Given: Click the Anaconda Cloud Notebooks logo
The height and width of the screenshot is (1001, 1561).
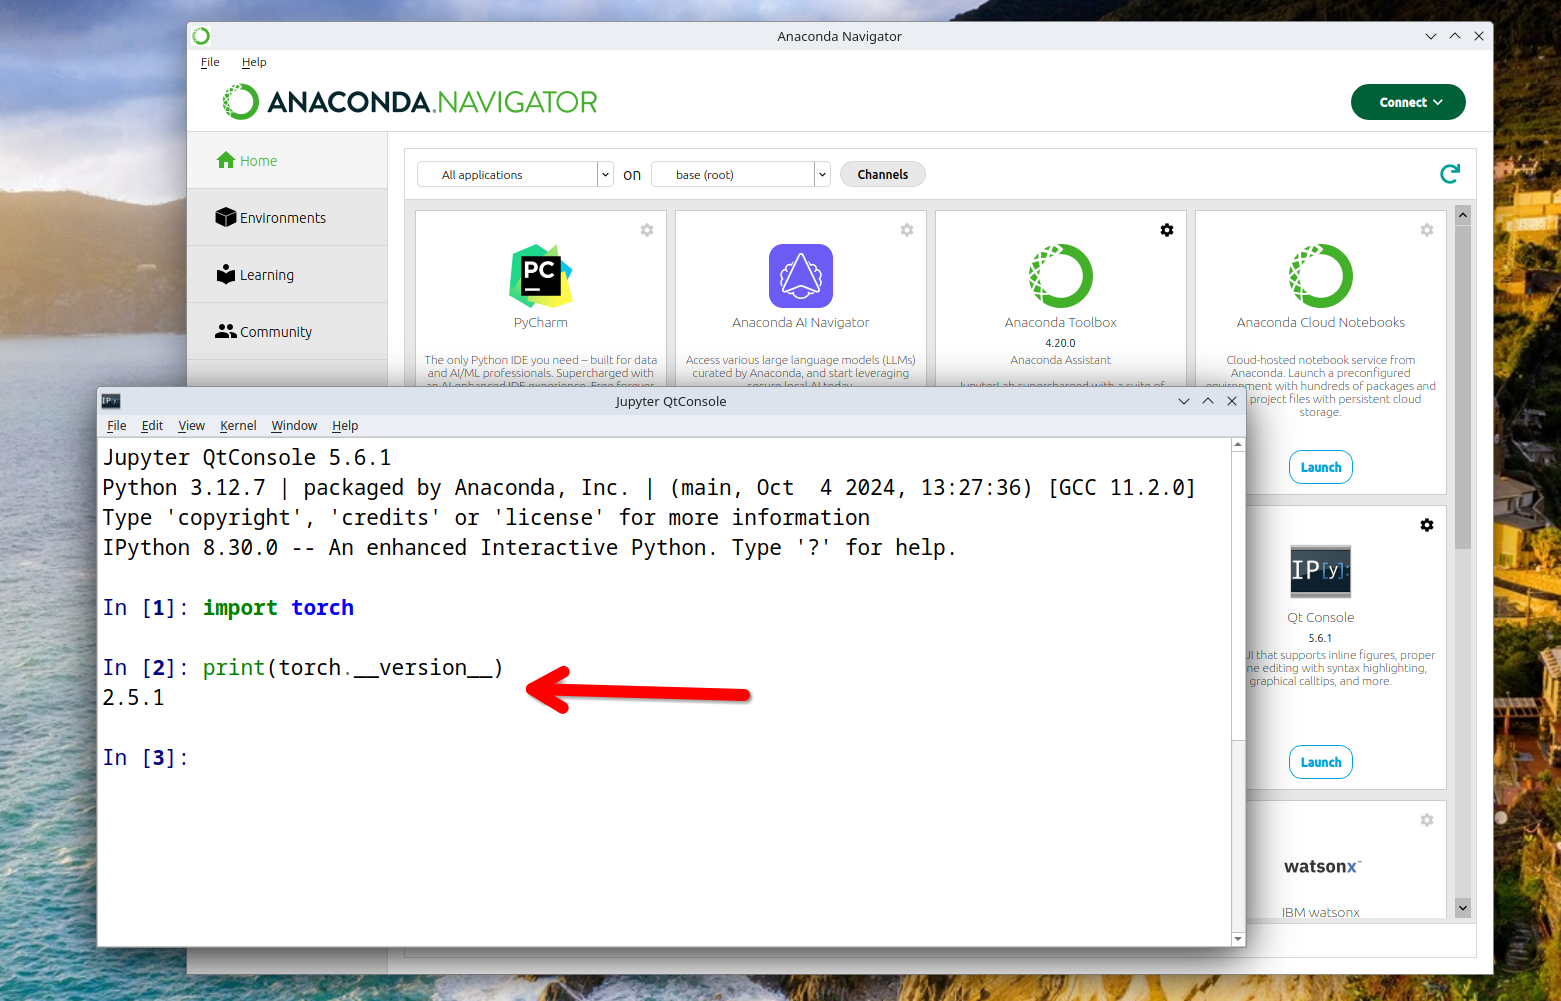Looking at the screenshot, I should (x=1321, y=276).
